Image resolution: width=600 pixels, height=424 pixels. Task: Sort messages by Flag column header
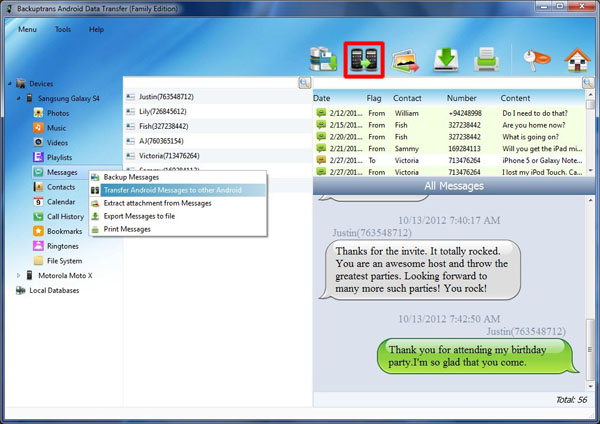click(x=374, y=98)
